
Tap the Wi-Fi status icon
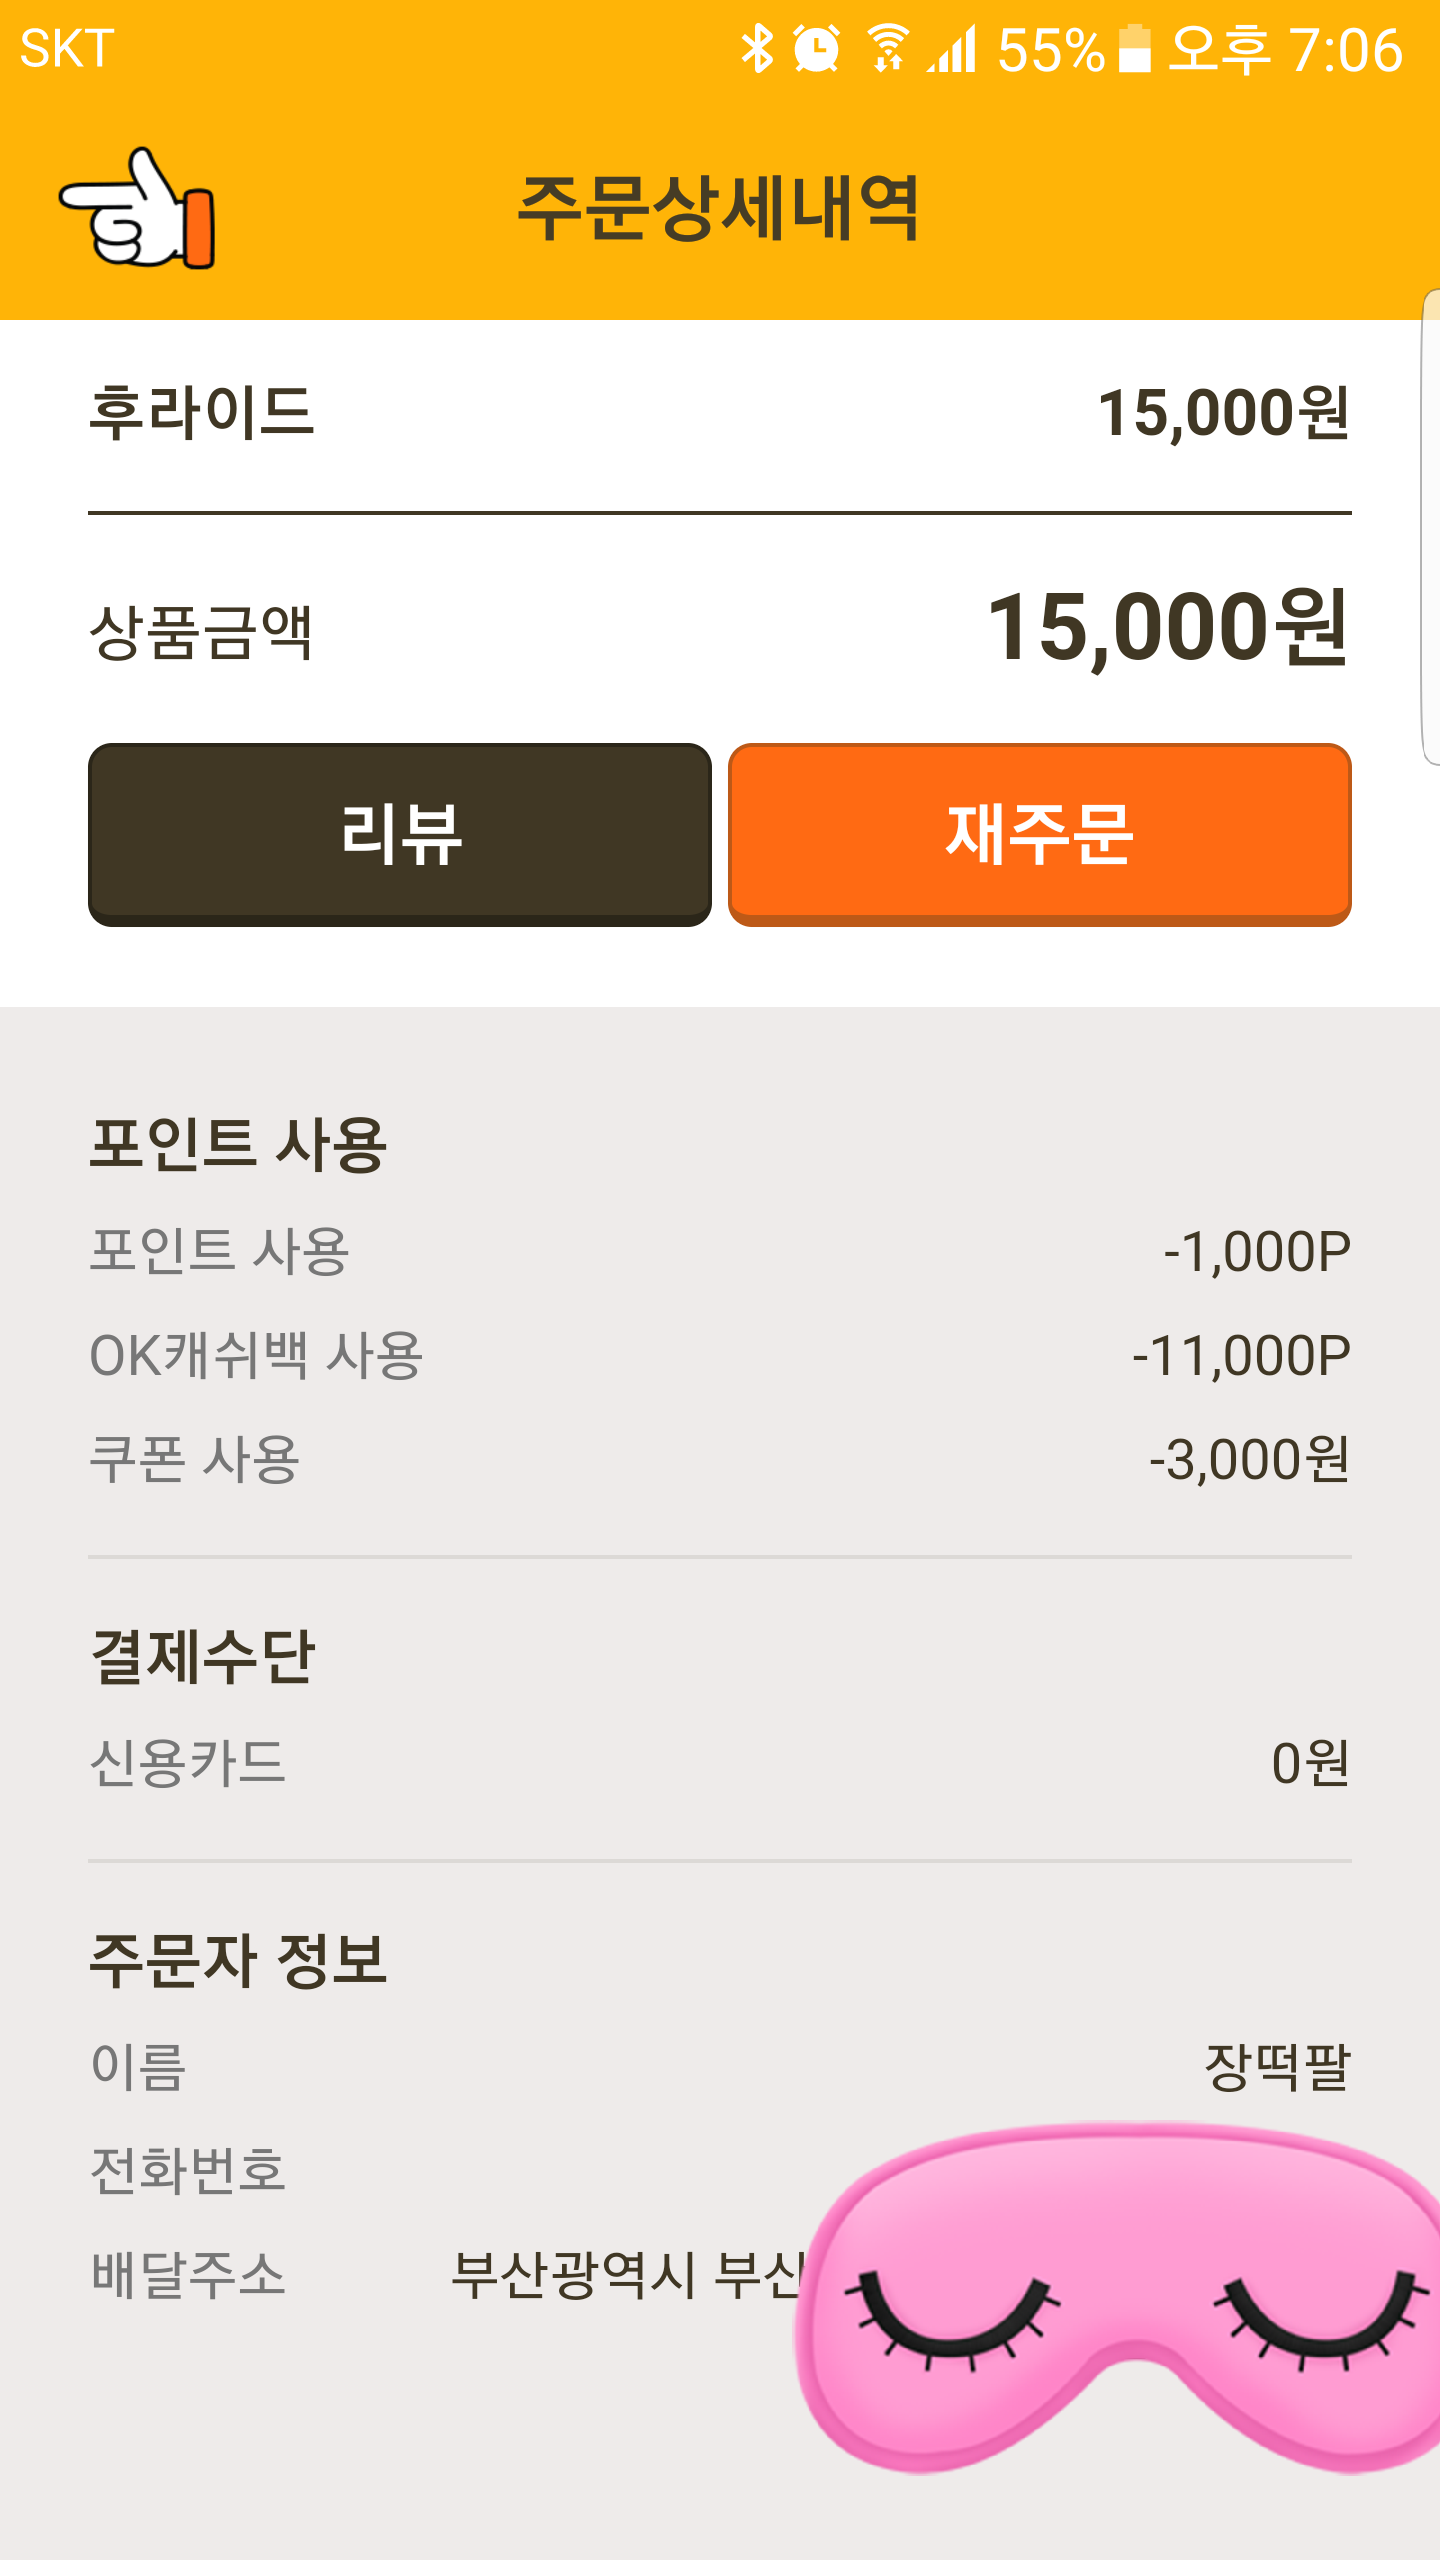coord(887,49)
